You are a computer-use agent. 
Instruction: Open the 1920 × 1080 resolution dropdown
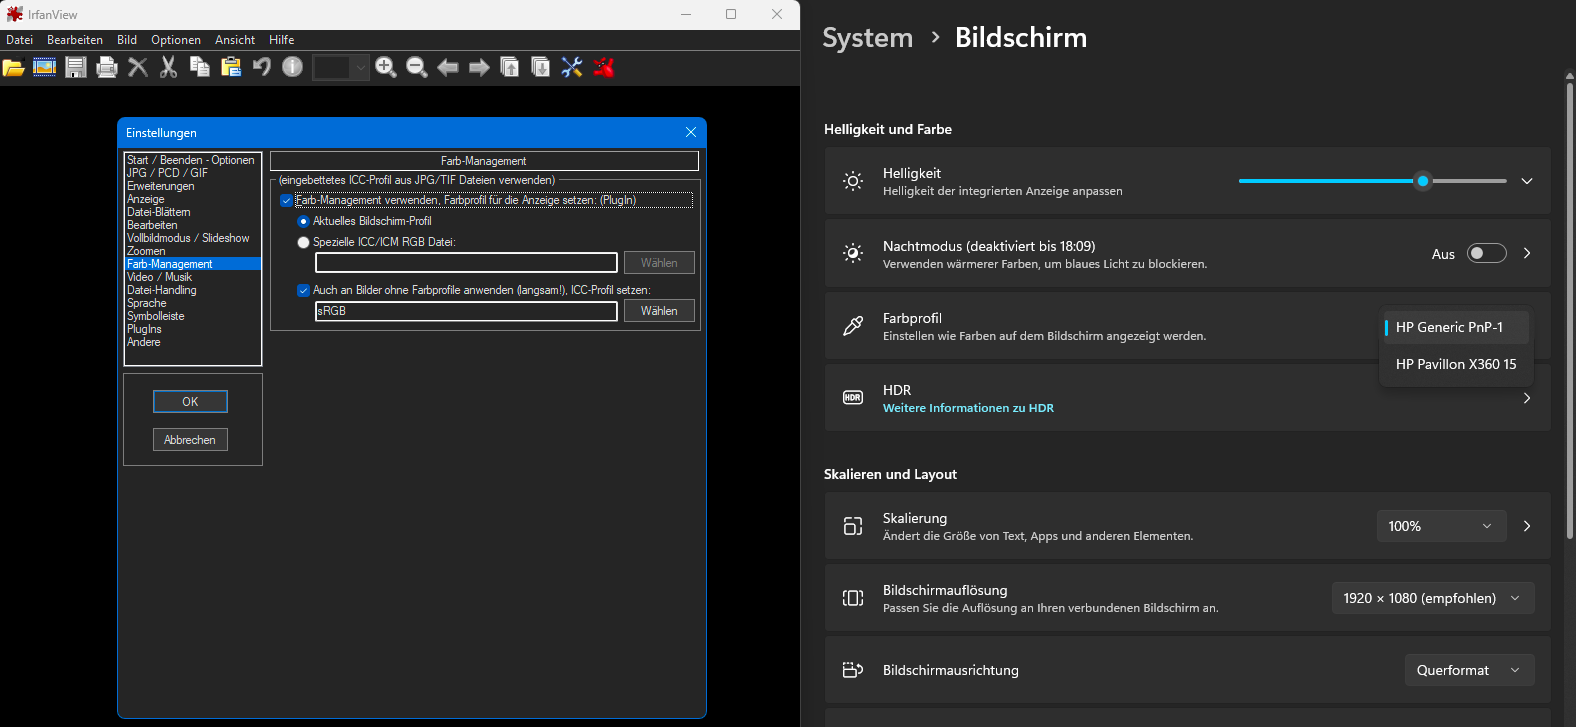pyautogui.click(x=1433, y=598)
